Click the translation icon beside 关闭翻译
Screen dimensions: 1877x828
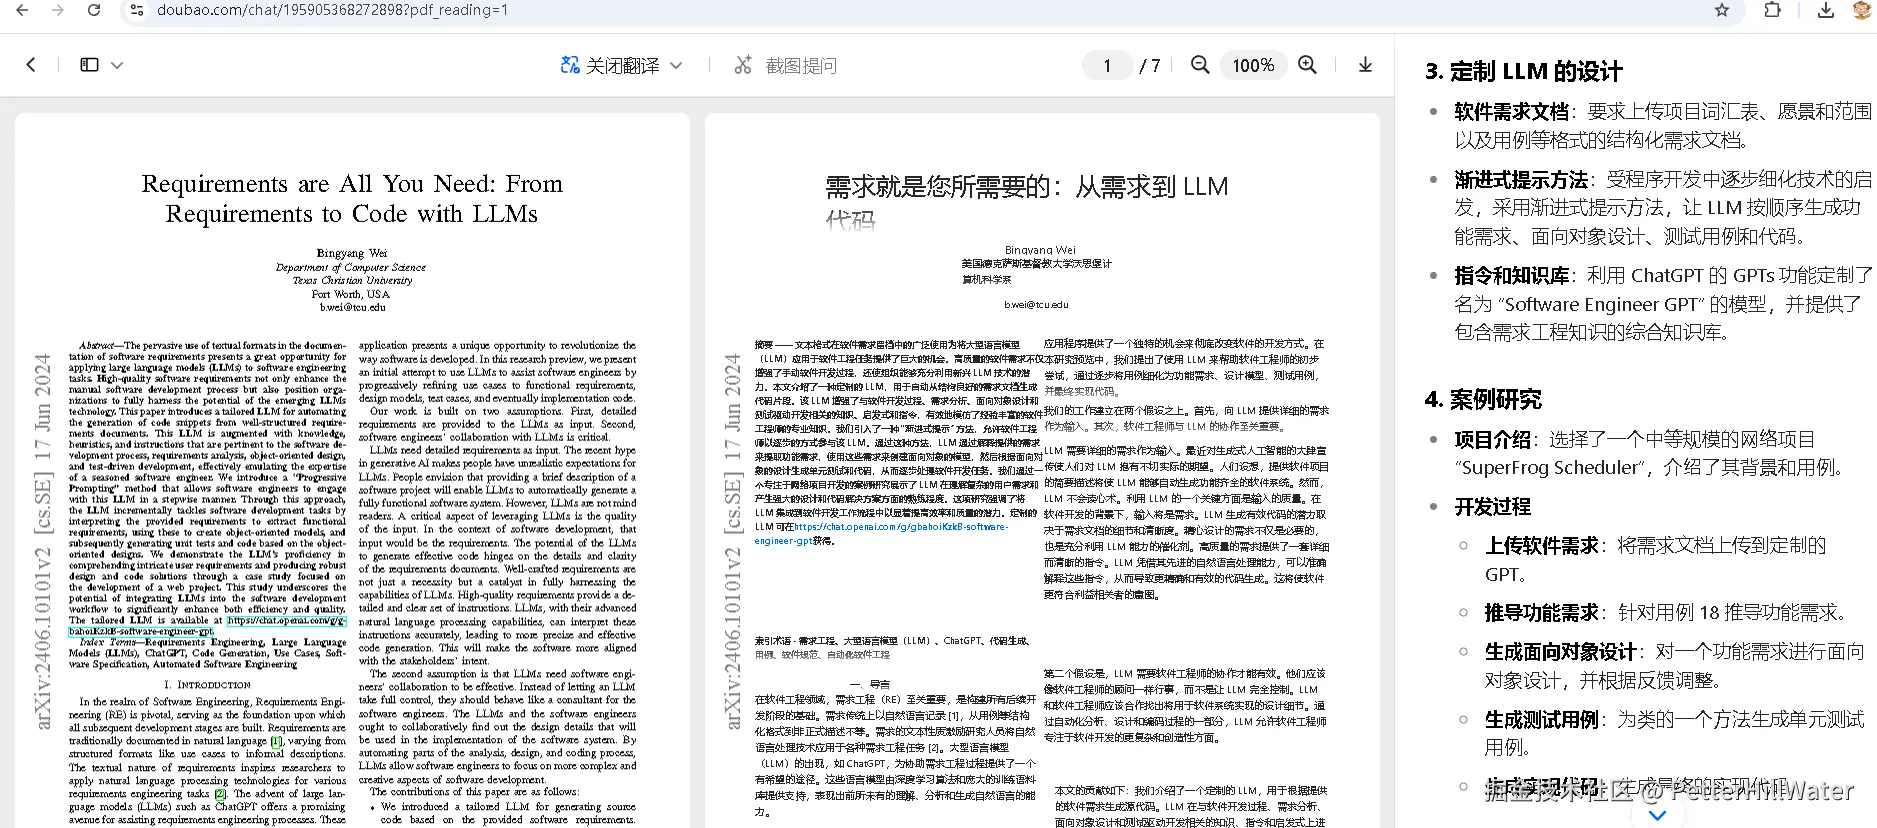[x=570, y=65]
